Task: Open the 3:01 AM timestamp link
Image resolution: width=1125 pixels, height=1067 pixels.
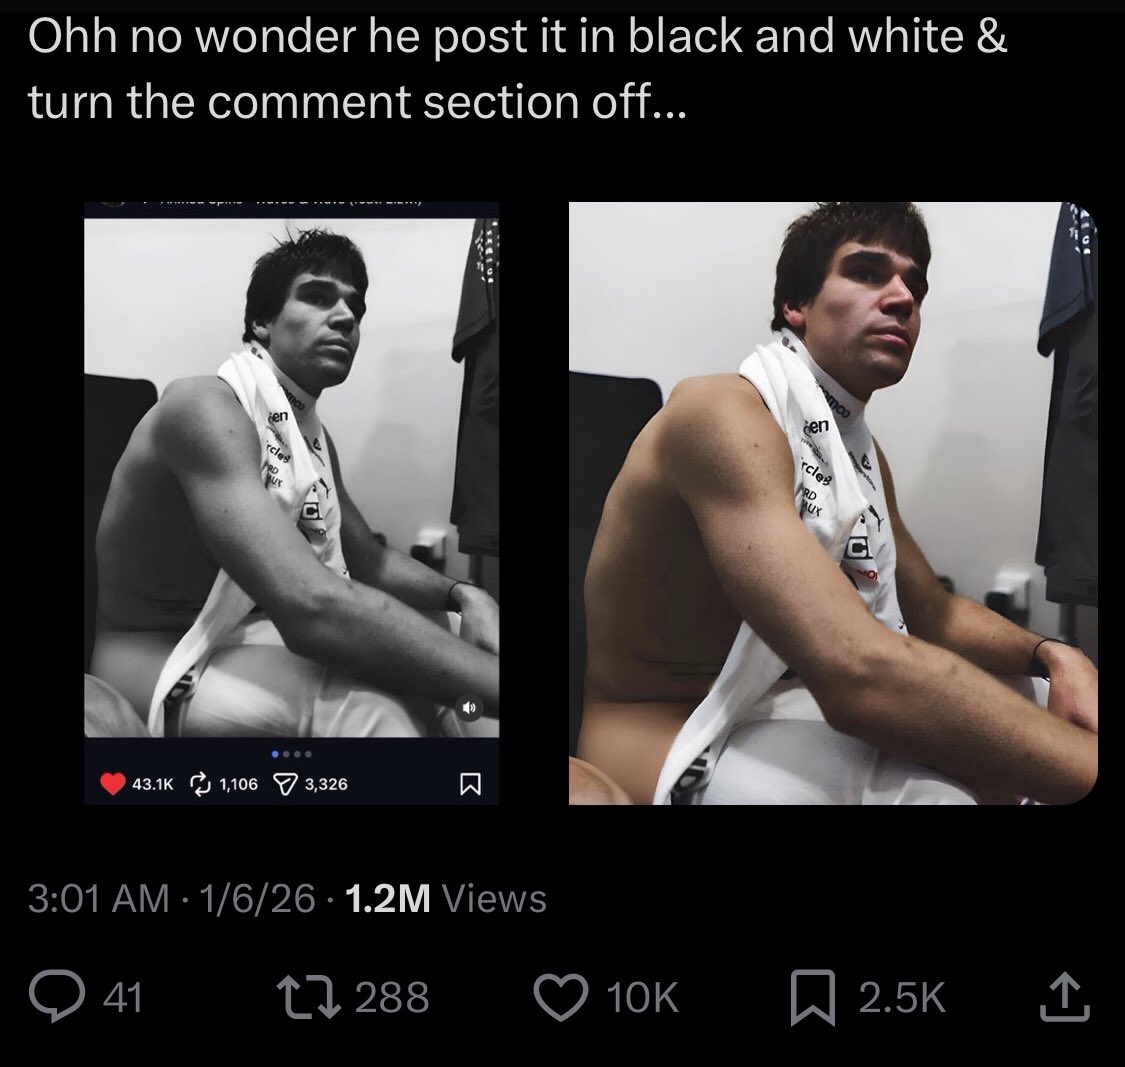Action: pyautogui.click(x=99, y=898)
